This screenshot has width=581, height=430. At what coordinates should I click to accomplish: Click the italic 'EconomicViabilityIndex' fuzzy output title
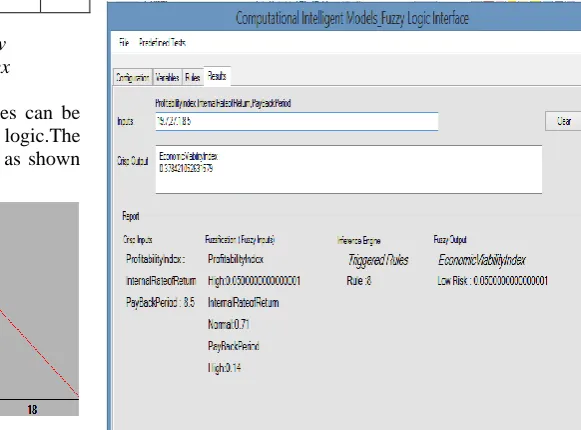(482, 260)
